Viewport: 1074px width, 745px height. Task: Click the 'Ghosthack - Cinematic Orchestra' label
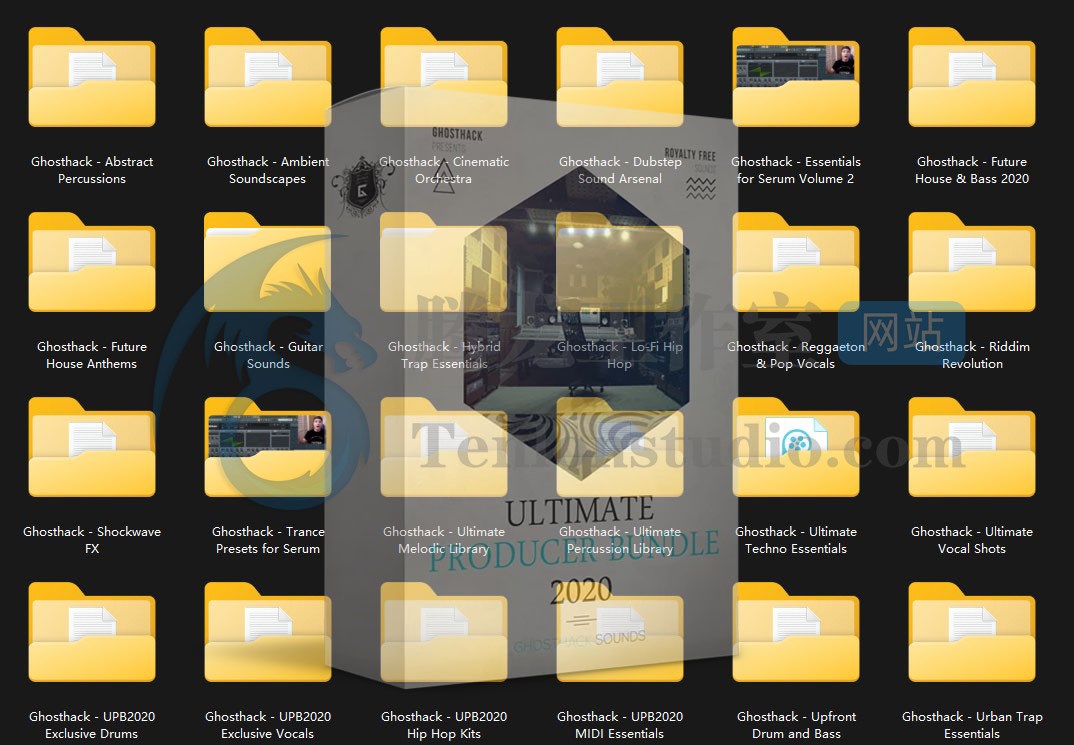[x=444, y=170]
